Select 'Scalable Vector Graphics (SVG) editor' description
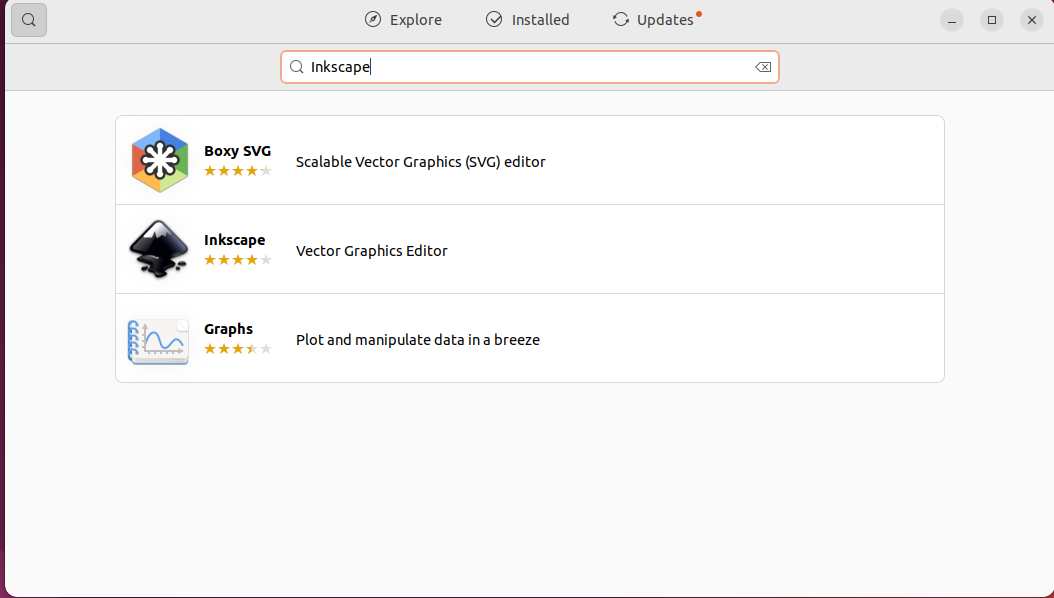 coord(421,162)
